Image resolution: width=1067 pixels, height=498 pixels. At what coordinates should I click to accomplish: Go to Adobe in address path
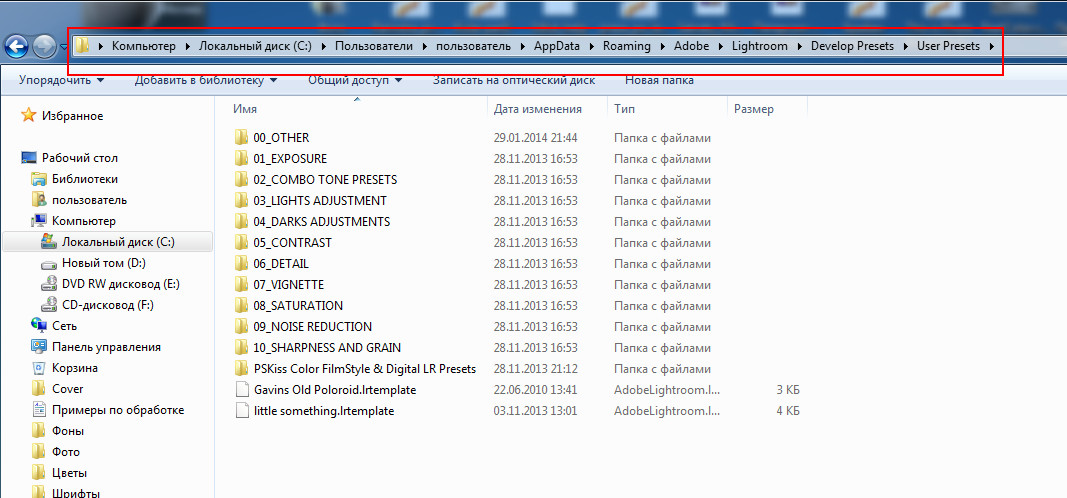(x=691, y=46)
